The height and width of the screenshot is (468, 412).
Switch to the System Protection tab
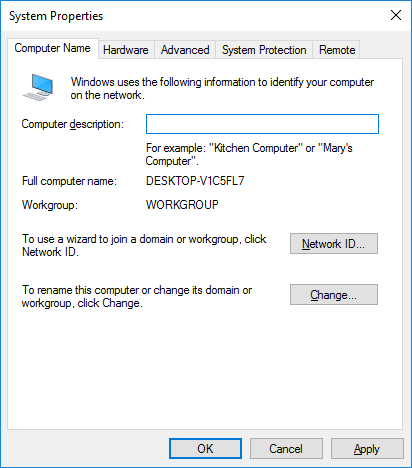[264, 50]
